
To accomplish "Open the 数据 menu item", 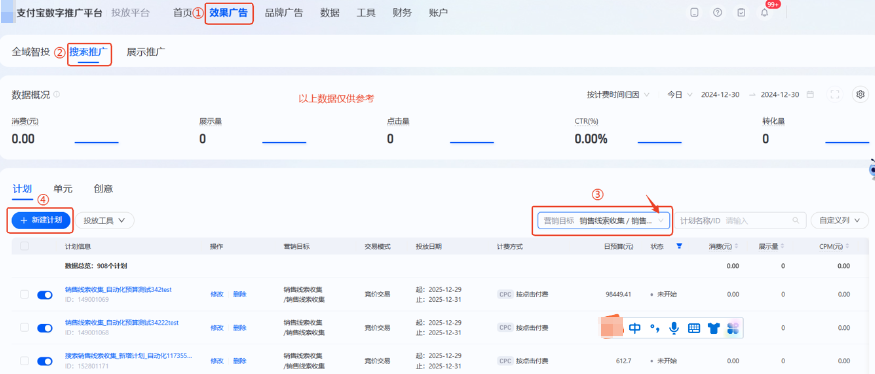I will 330,13.
